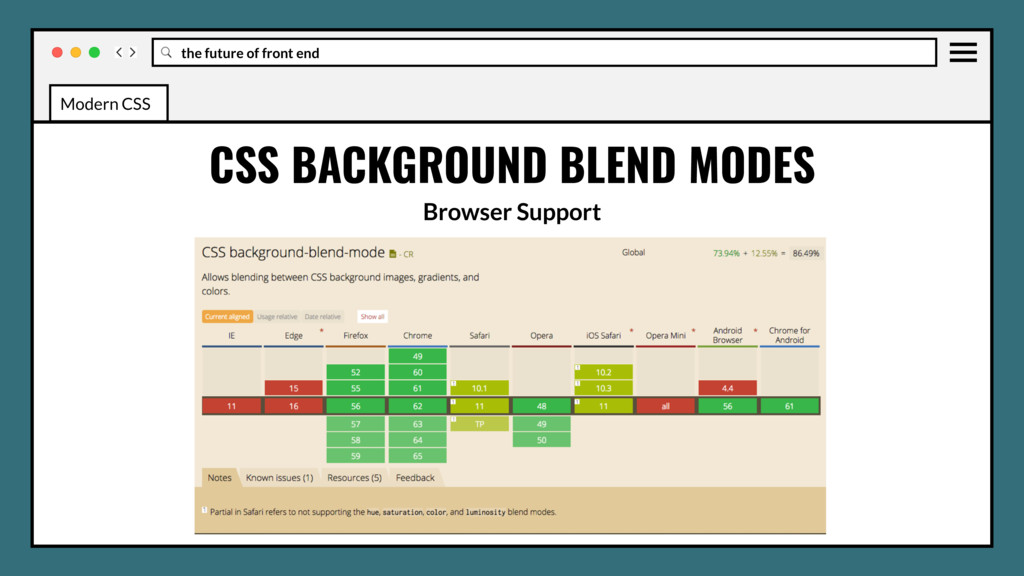Image resolution: width=1024 pixels, height=576 pixels.
Task: Click the Edge 16 red cell
Action: (293, 406)
